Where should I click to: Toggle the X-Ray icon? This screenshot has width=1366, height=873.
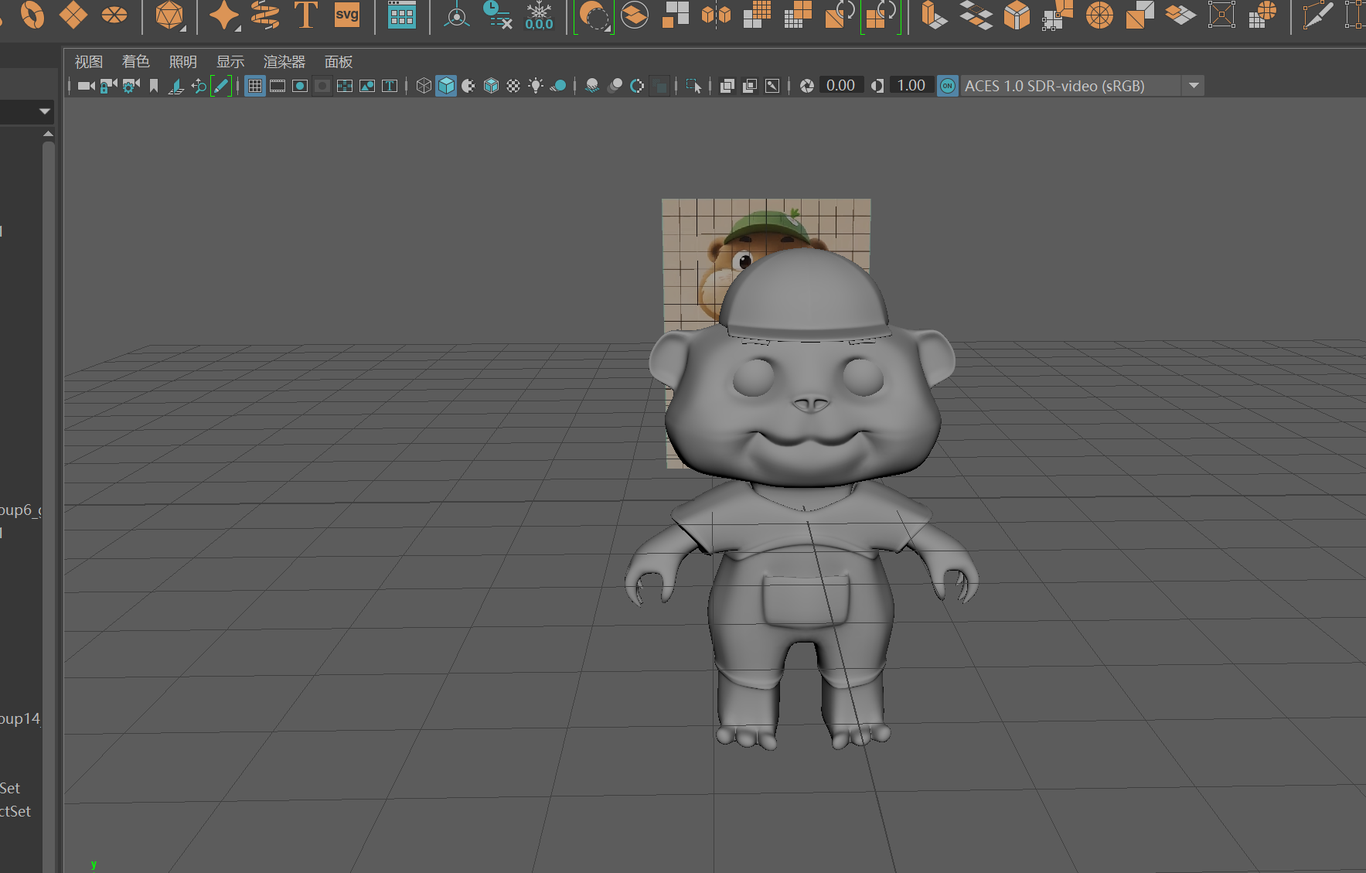coord(727,86)
